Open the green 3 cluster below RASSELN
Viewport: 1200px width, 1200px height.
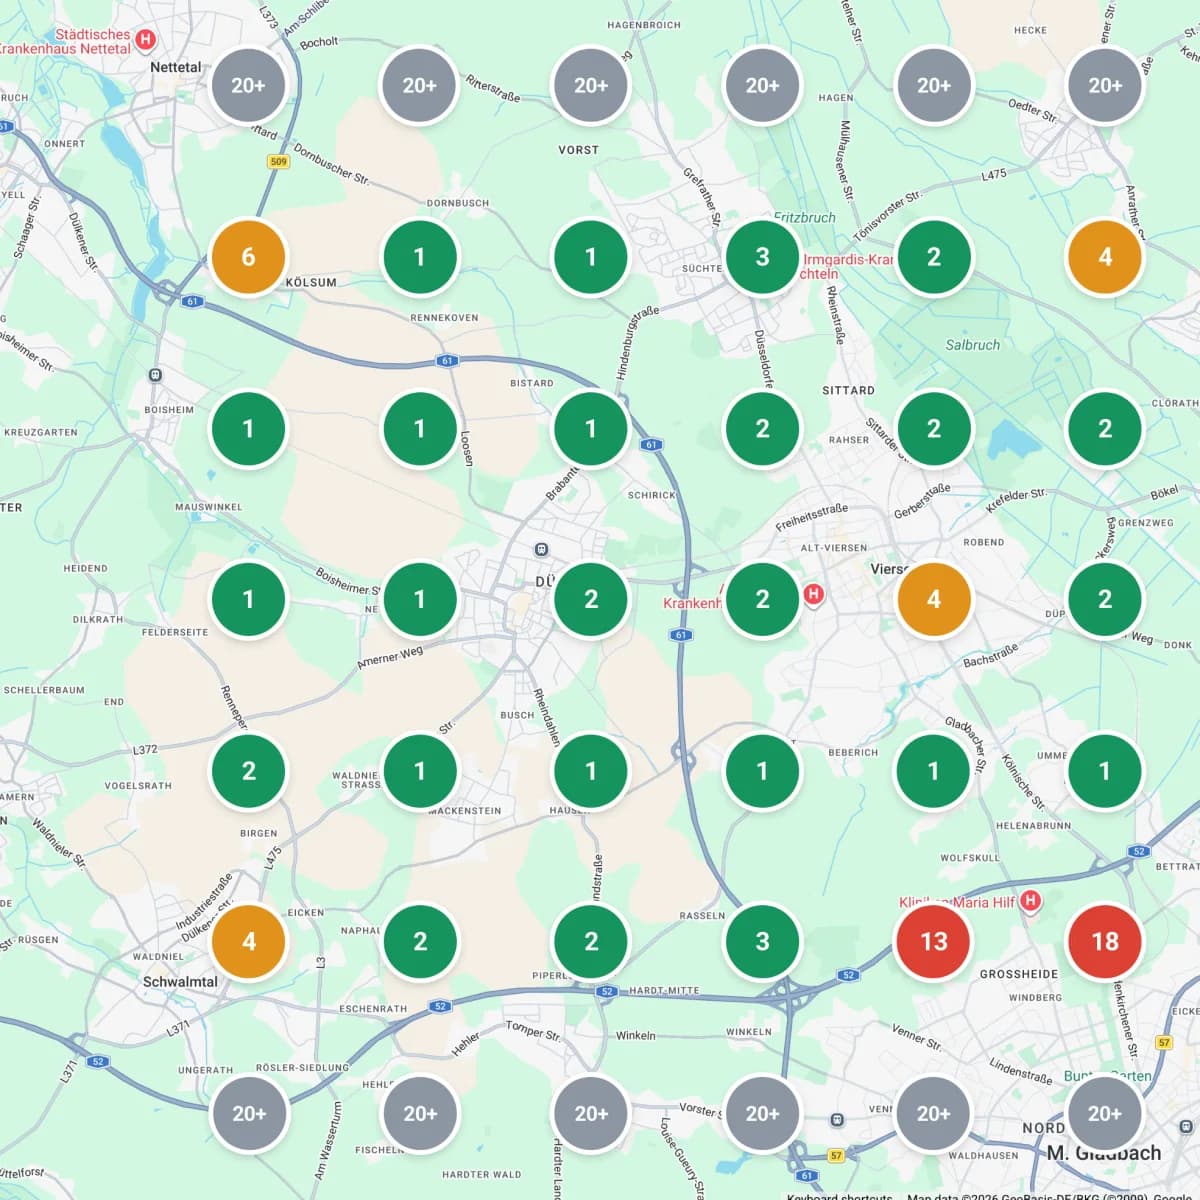(762, 941)
